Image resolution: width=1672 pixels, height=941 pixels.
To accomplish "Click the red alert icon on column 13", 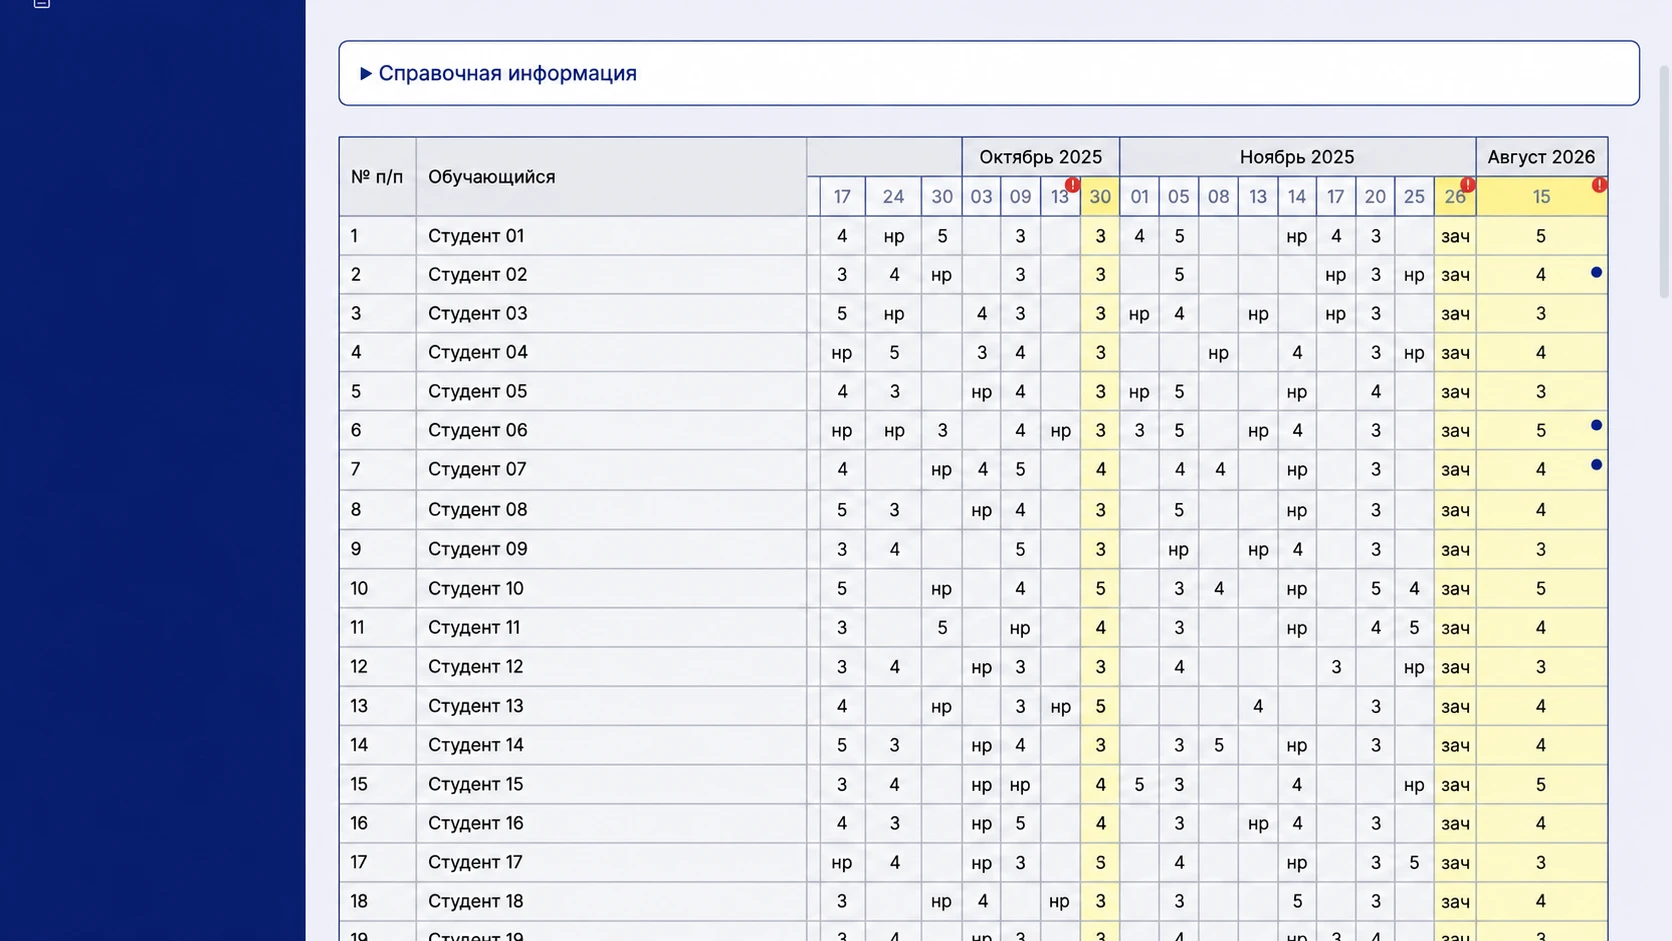I will (1072, 185).
